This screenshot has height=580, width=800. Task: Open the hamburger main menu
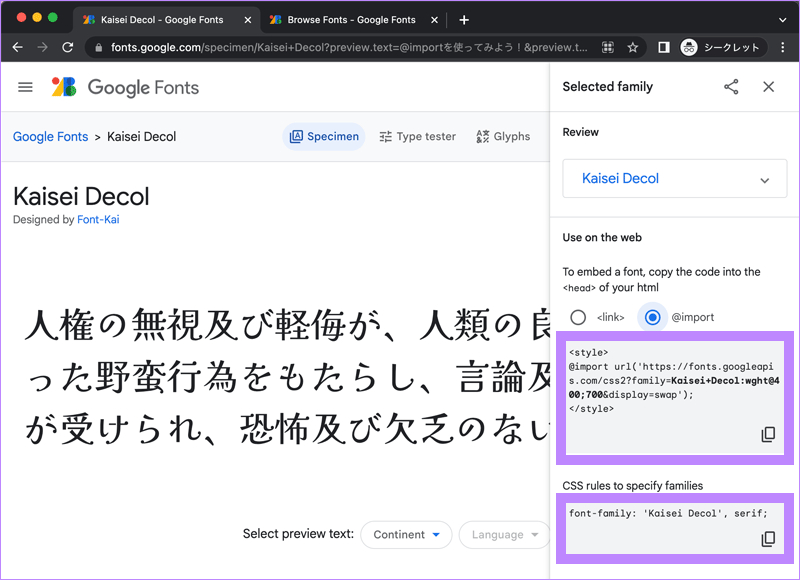[26, 87]
